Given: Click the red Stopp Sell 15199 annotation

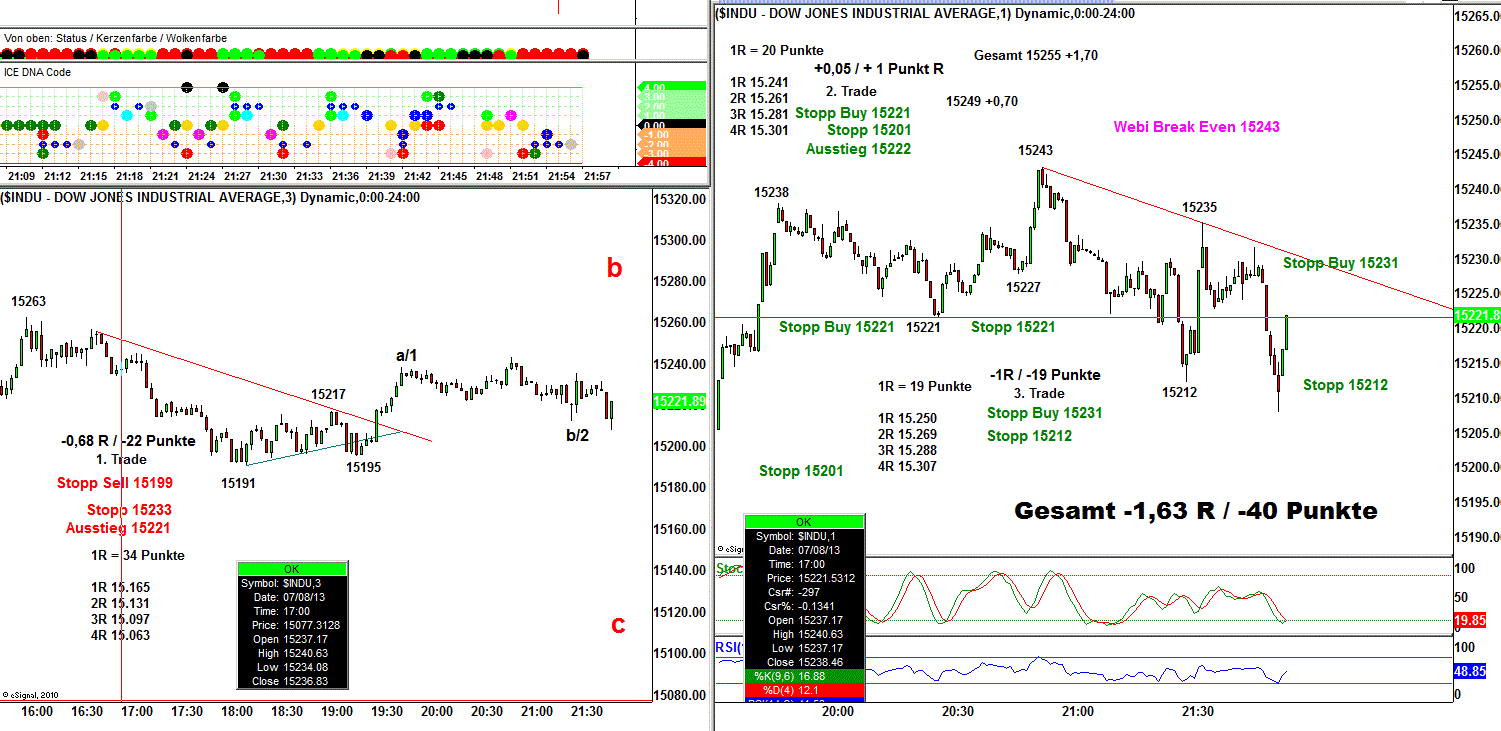Looking at the screenshot, I should pos(115,484).
